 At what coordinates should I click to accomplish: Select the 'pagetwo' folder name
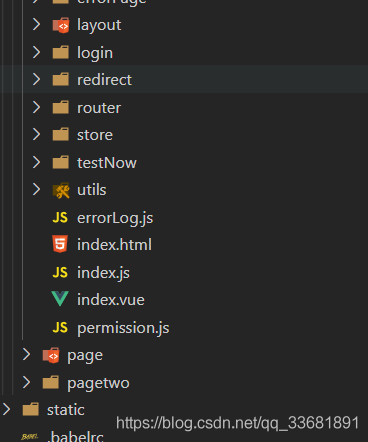(x=98, y=384)
